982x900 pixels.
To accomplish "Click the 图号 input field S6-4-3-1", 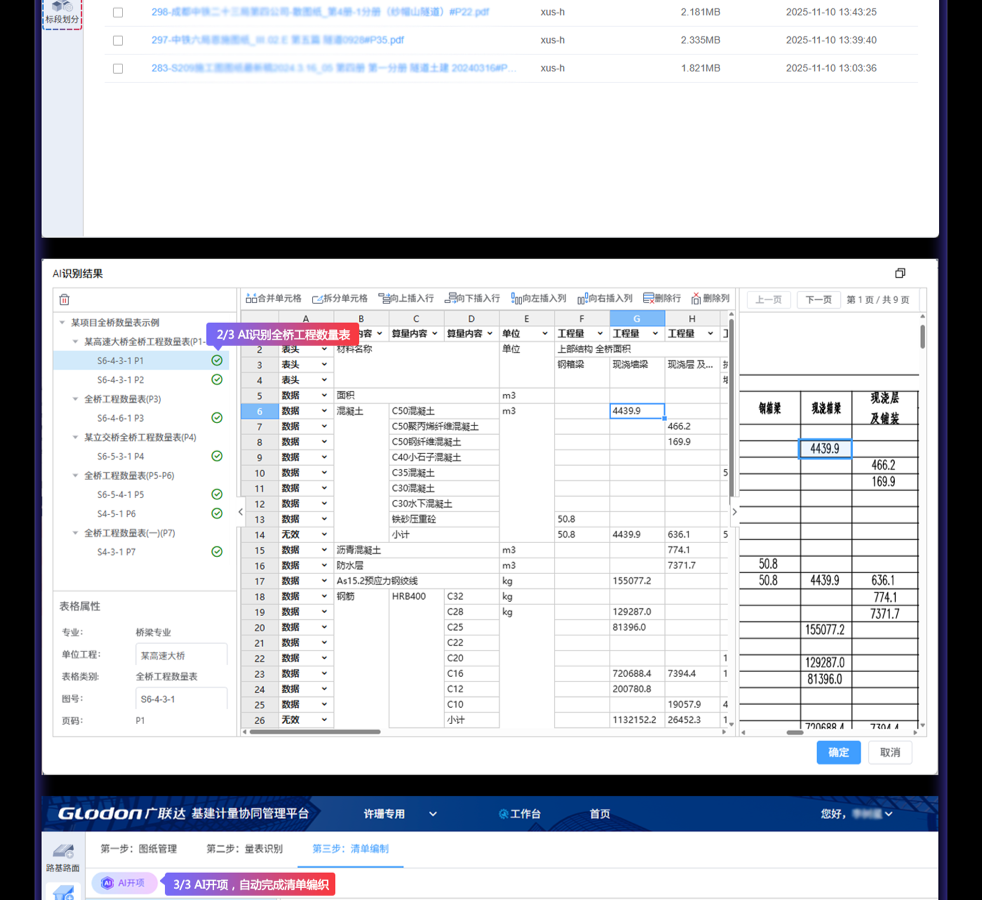I will pyautogui.click(x=182, y=699).
